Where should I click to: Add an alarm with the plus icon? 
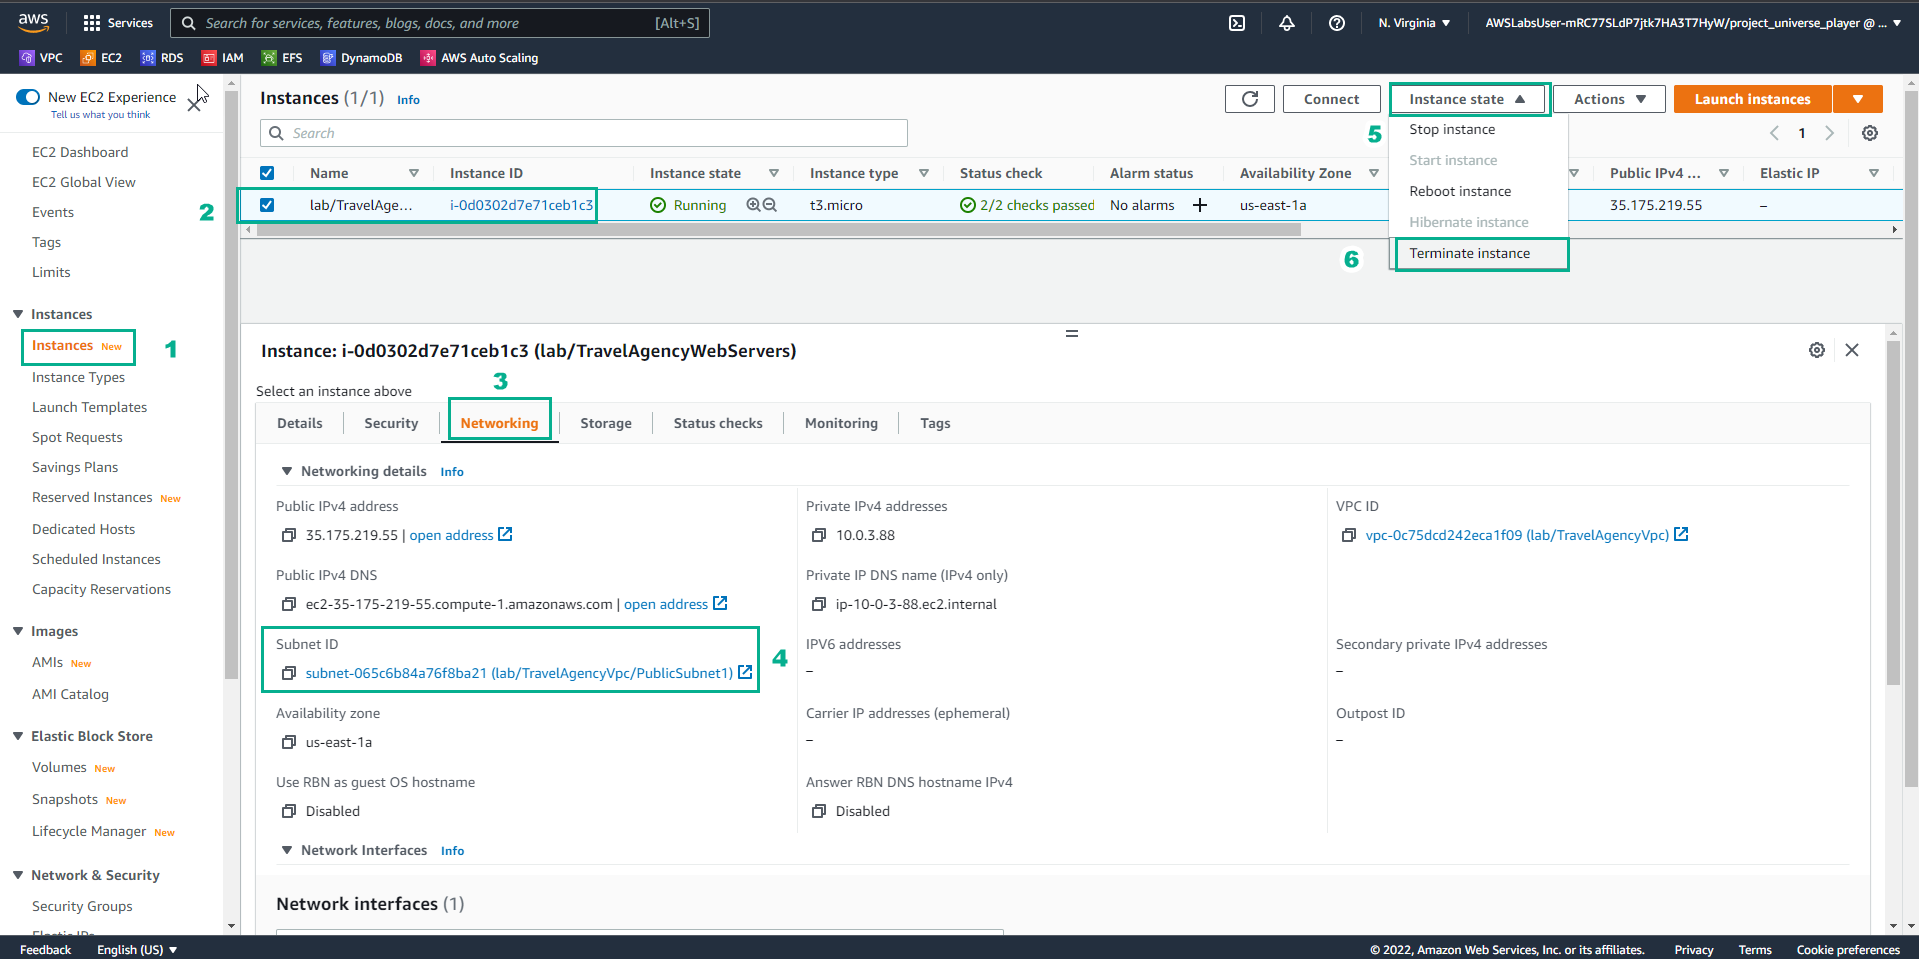pos(1200,205)
